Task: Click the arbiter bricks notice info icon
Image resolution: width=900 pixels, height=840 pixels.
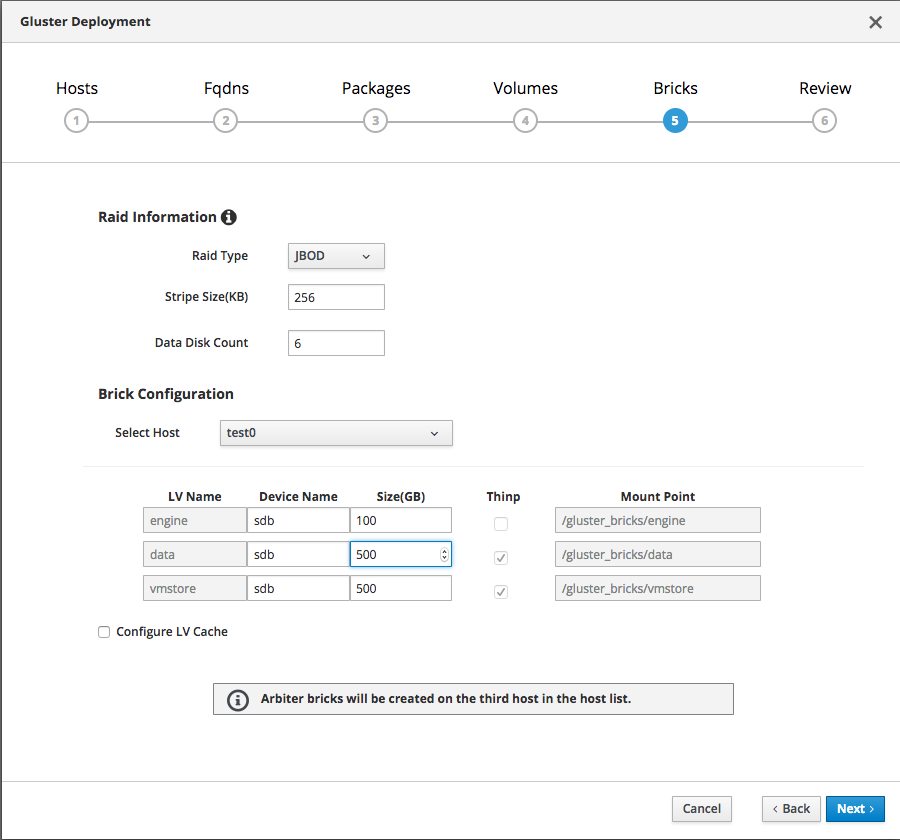Action: click(x=237, y=699)
